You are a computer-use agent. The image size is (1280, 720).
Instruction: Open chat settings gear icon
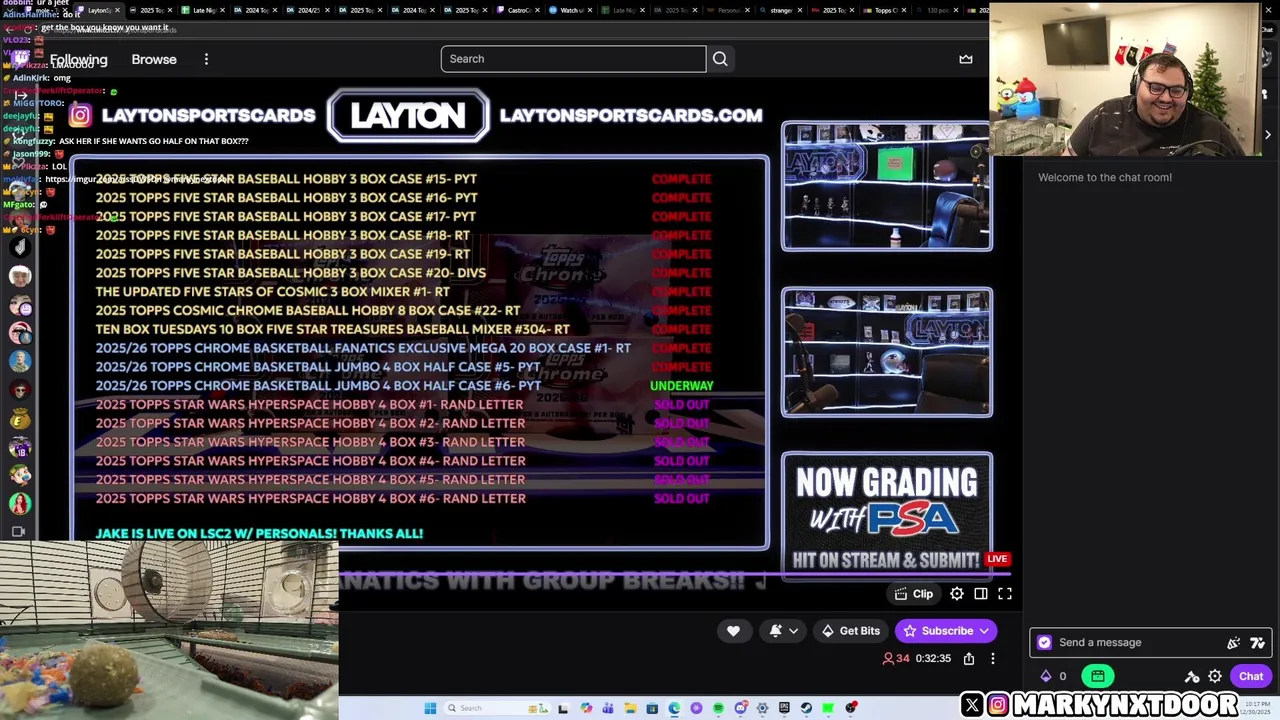[1215, 677]
